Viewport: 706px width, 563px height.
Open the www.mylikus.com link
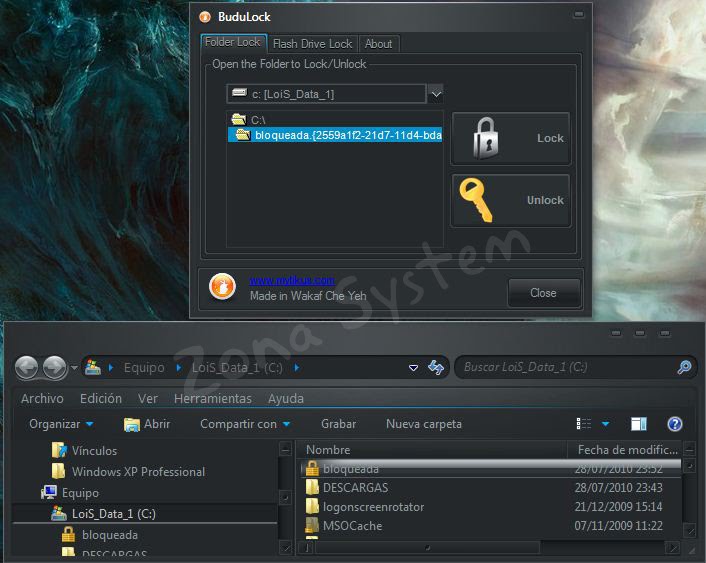pyautogui.click(x=292, y=281)
